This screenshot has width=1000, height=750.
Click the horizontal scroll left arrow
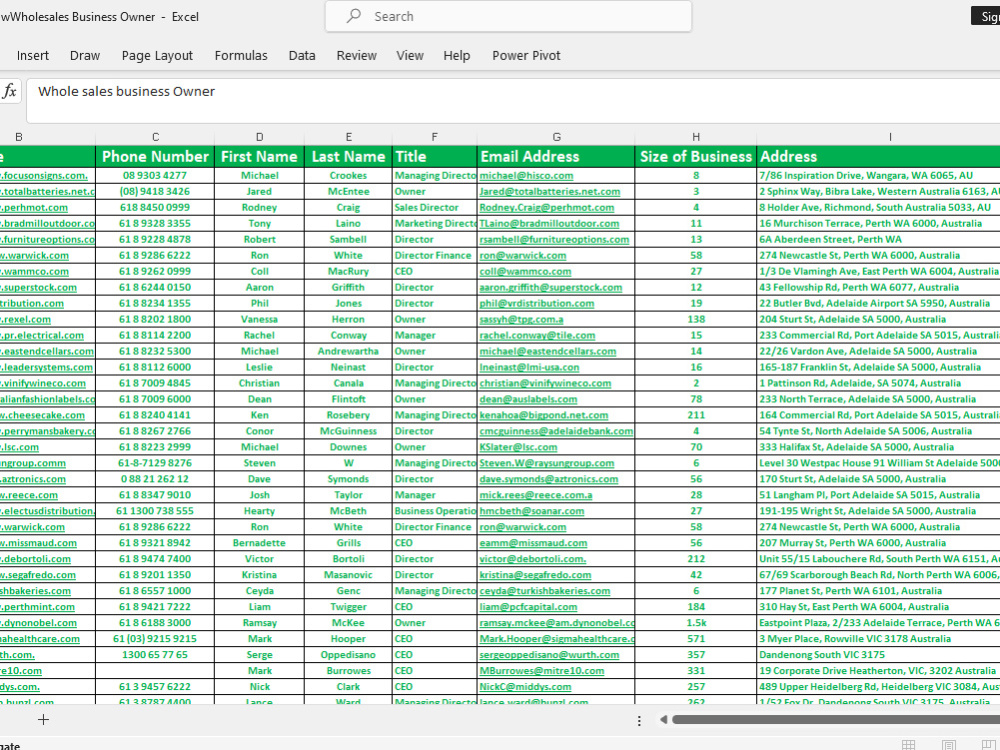click(x=663, y=720)
